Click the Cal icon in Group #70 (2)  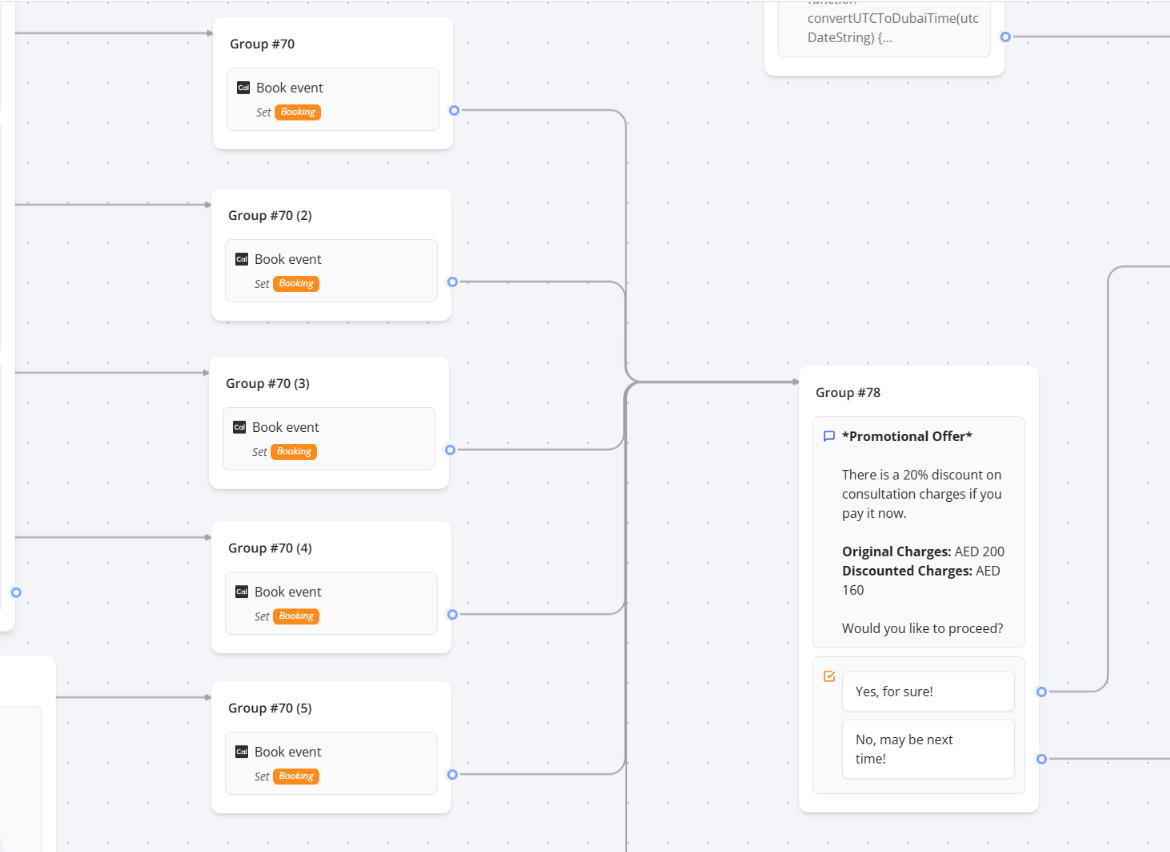pyautogui.click(x=241, y=259)
